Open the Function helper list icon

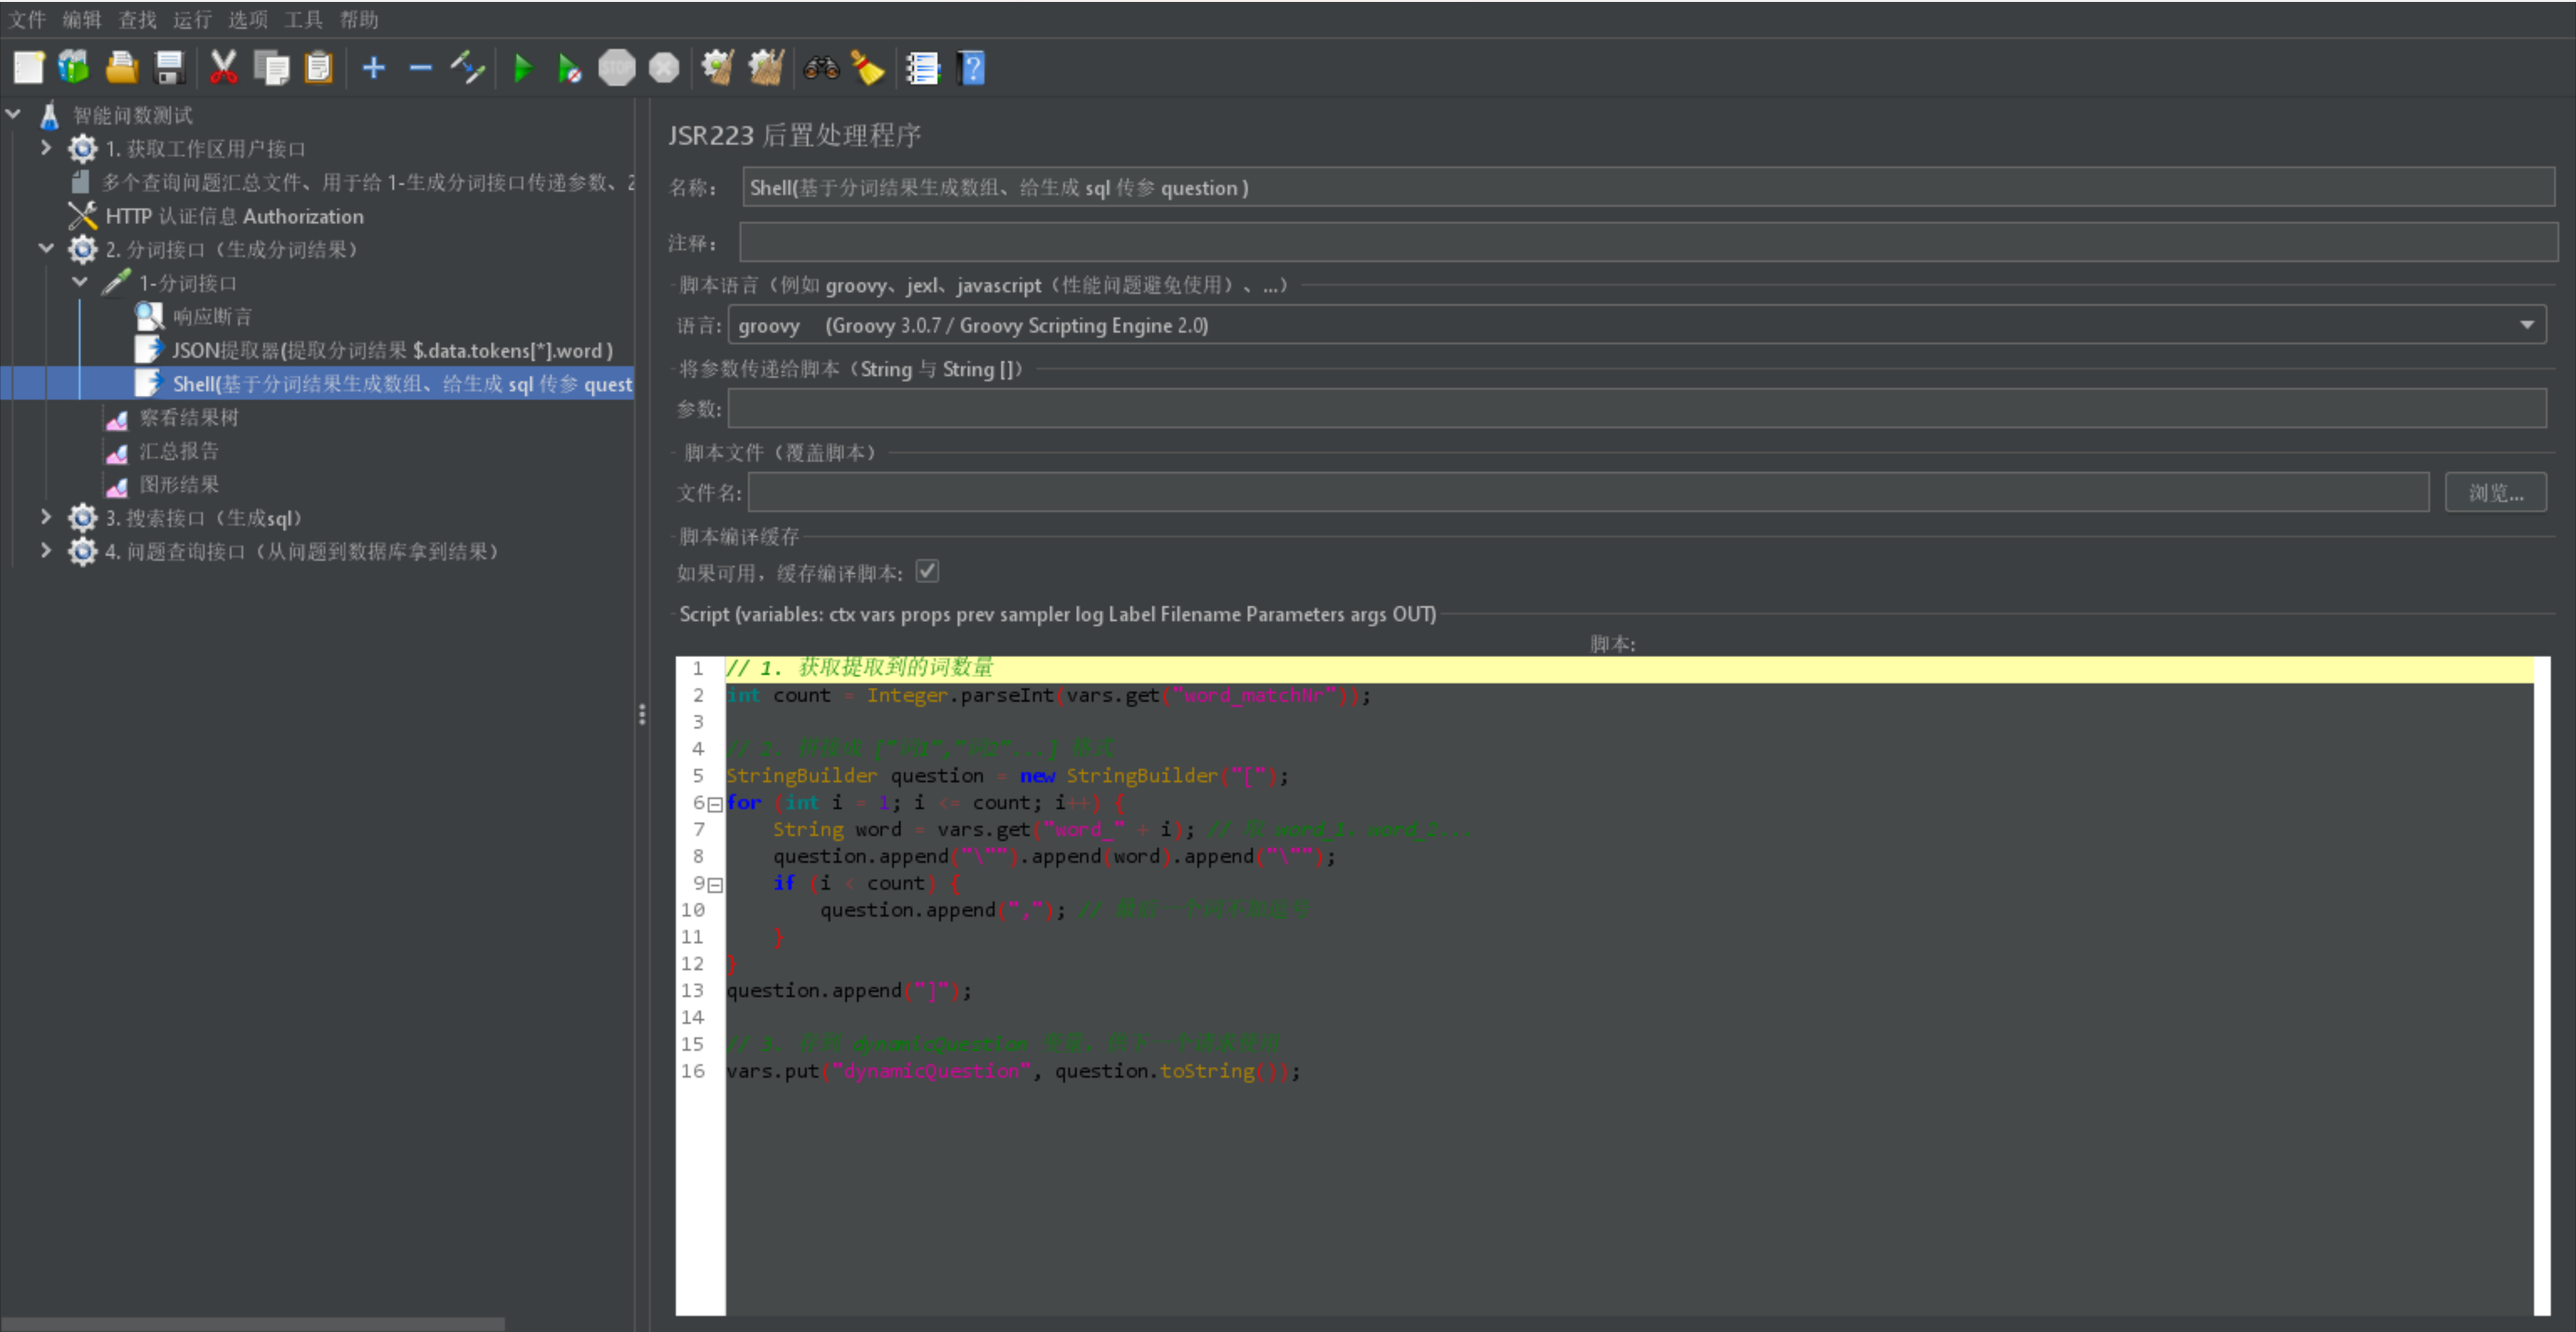[923, 68]
